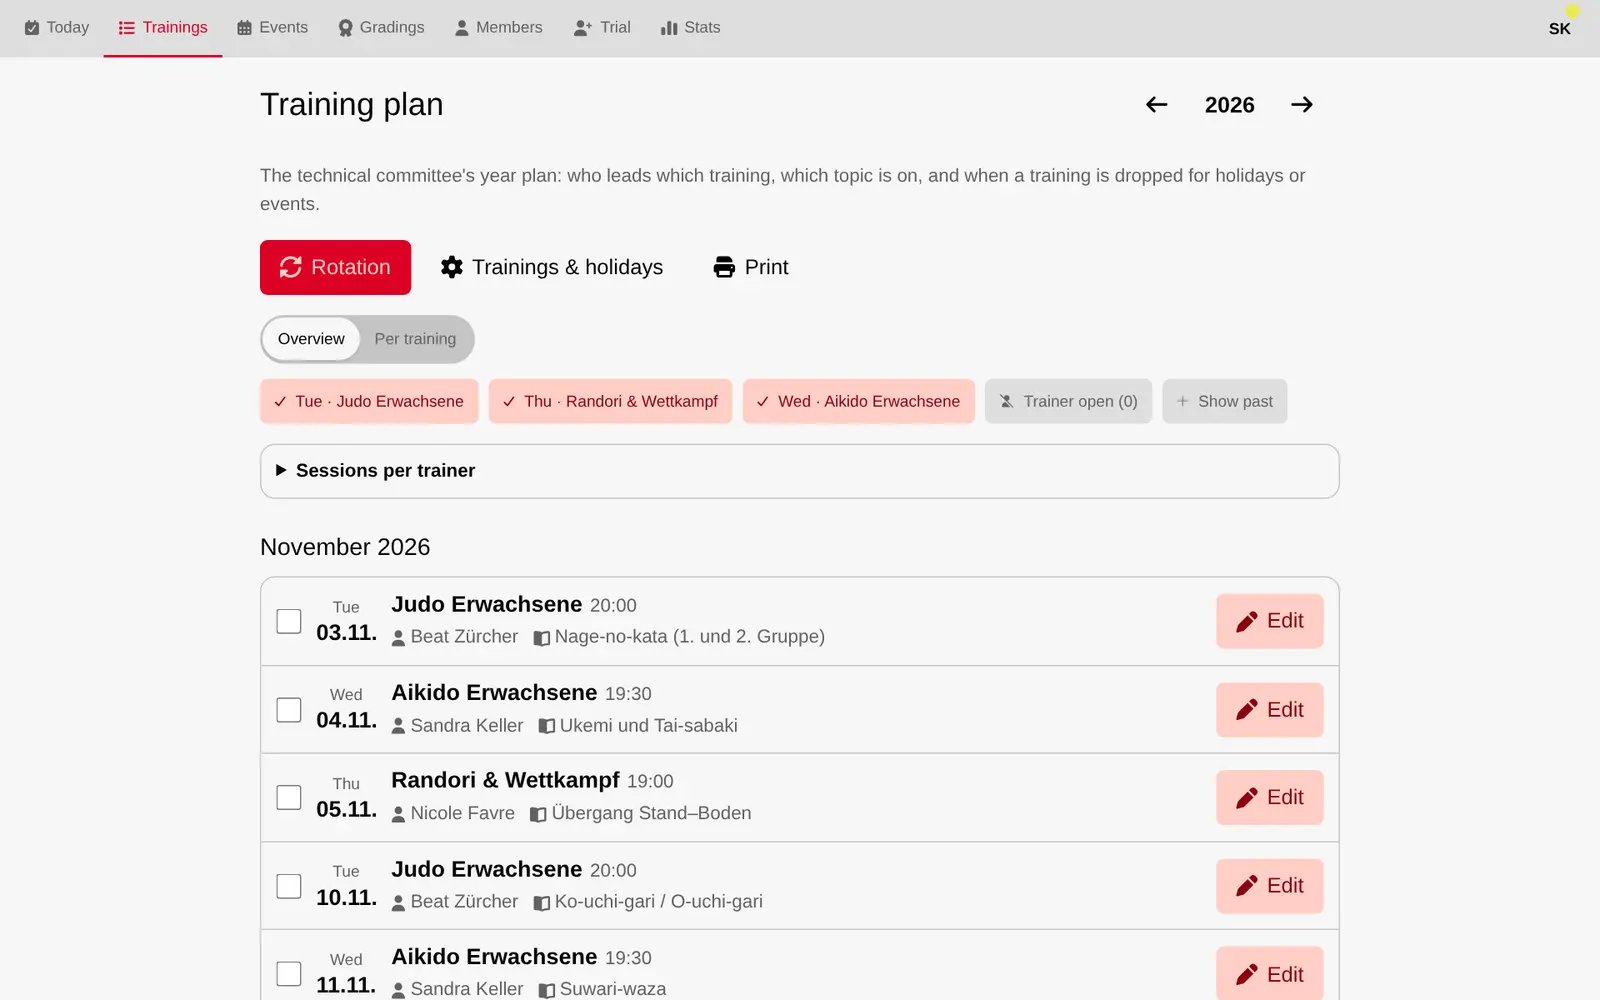Click the November 2026 heading

click(x=345, y=547)
